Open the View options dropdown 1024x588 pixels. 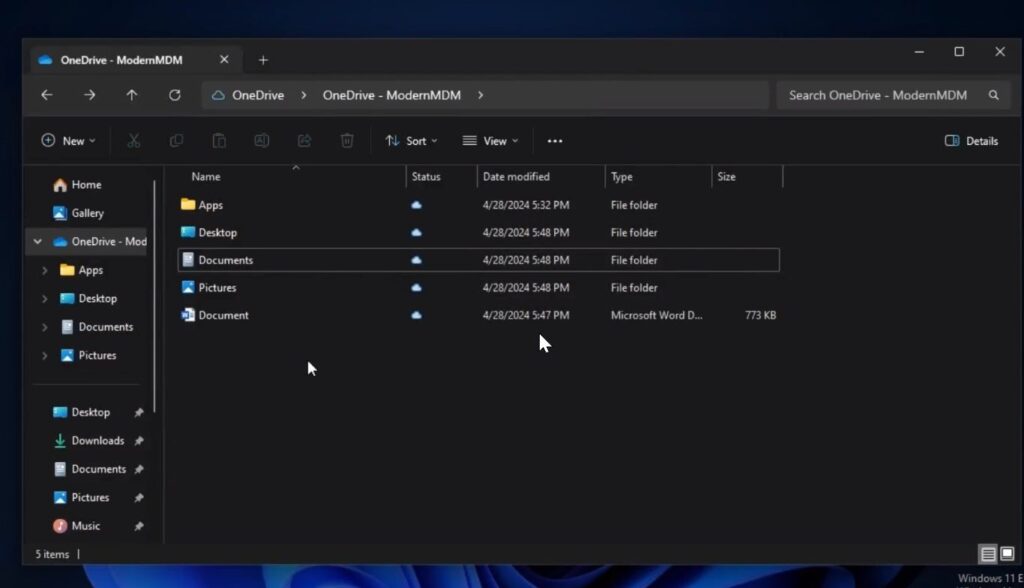(x=489, y=141)
